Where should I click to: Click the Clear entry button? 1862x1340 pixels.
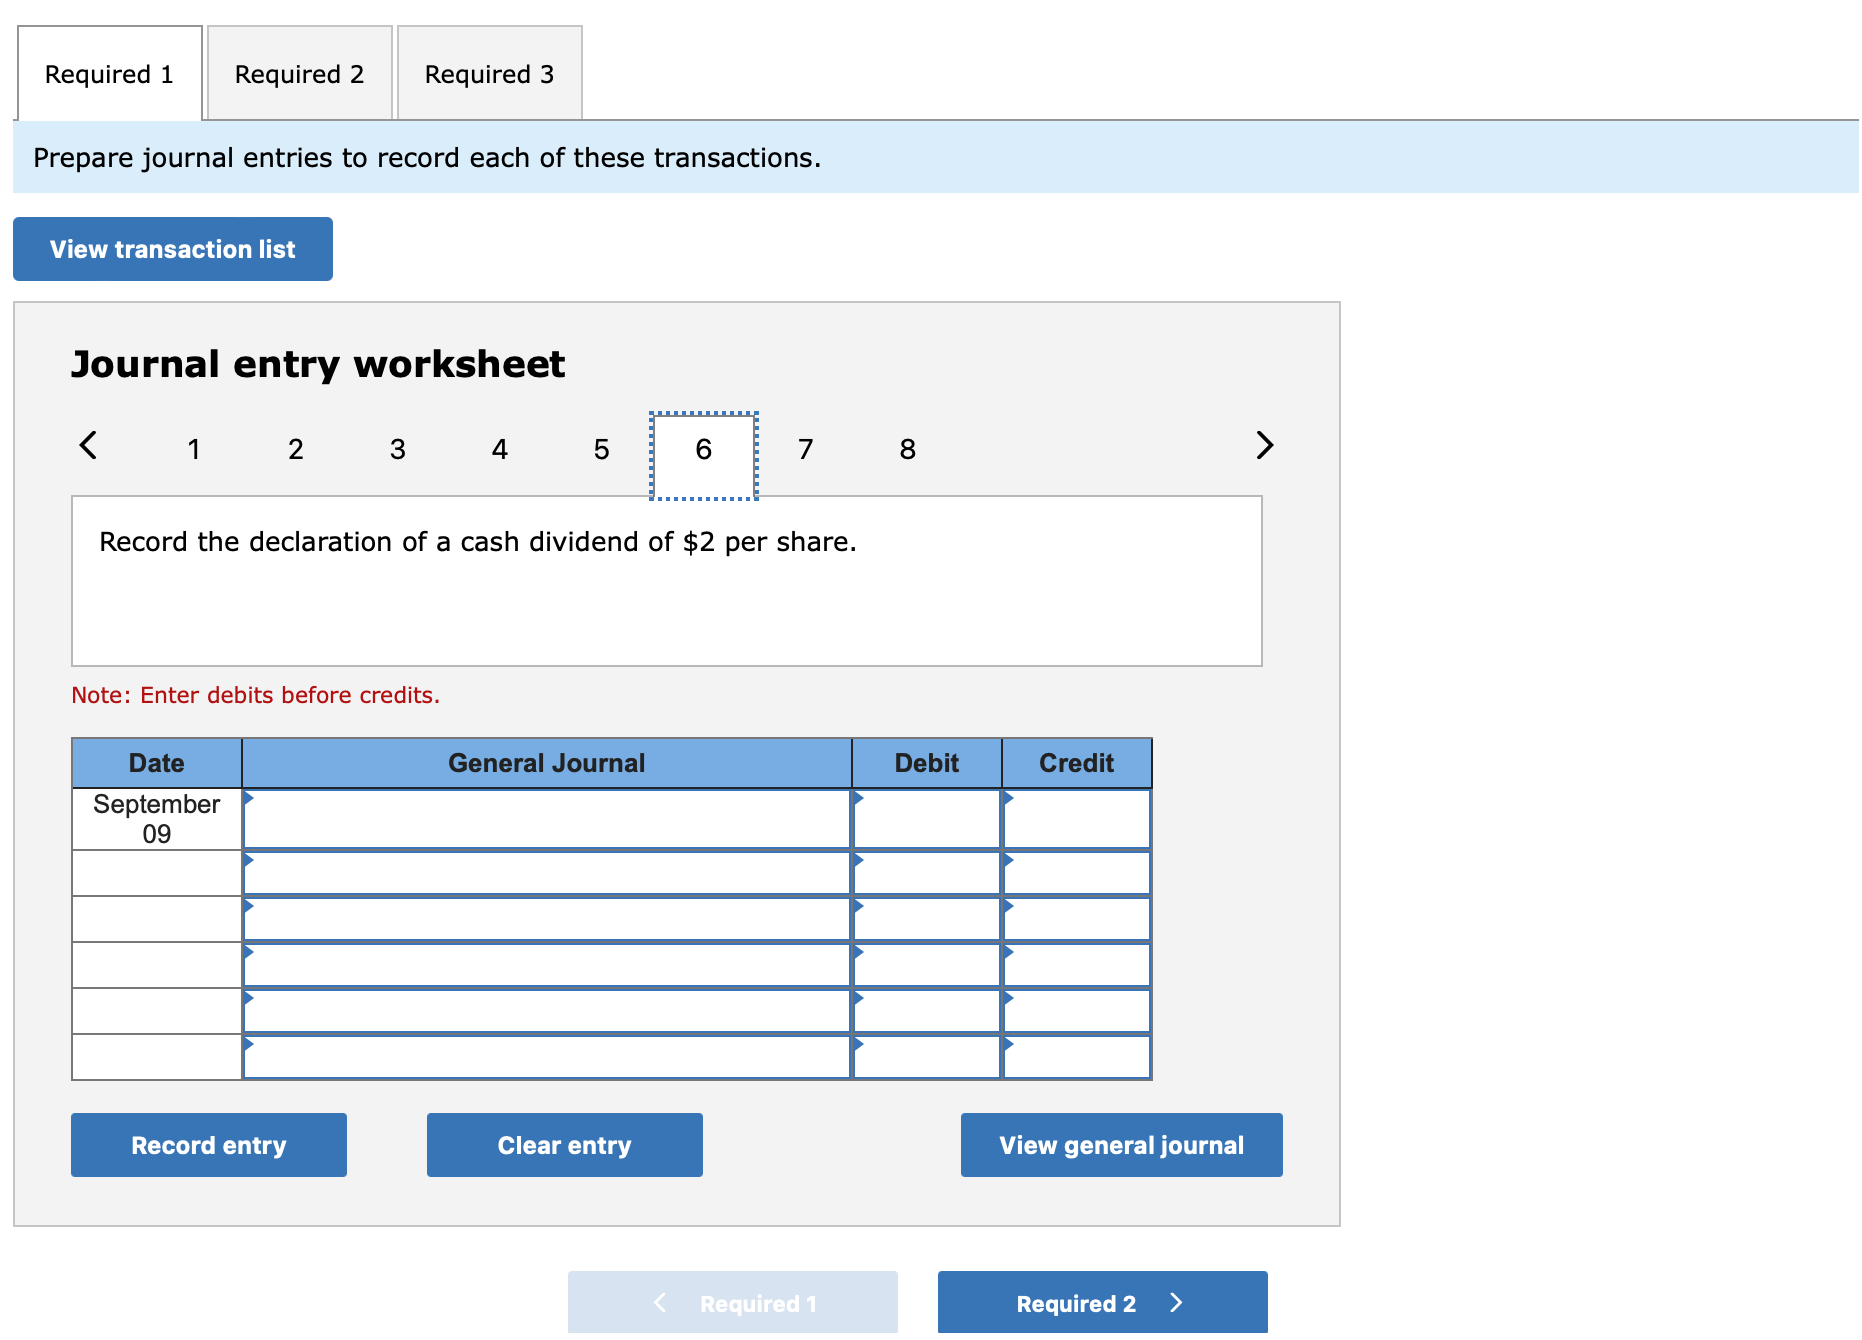click(565, 1145)
